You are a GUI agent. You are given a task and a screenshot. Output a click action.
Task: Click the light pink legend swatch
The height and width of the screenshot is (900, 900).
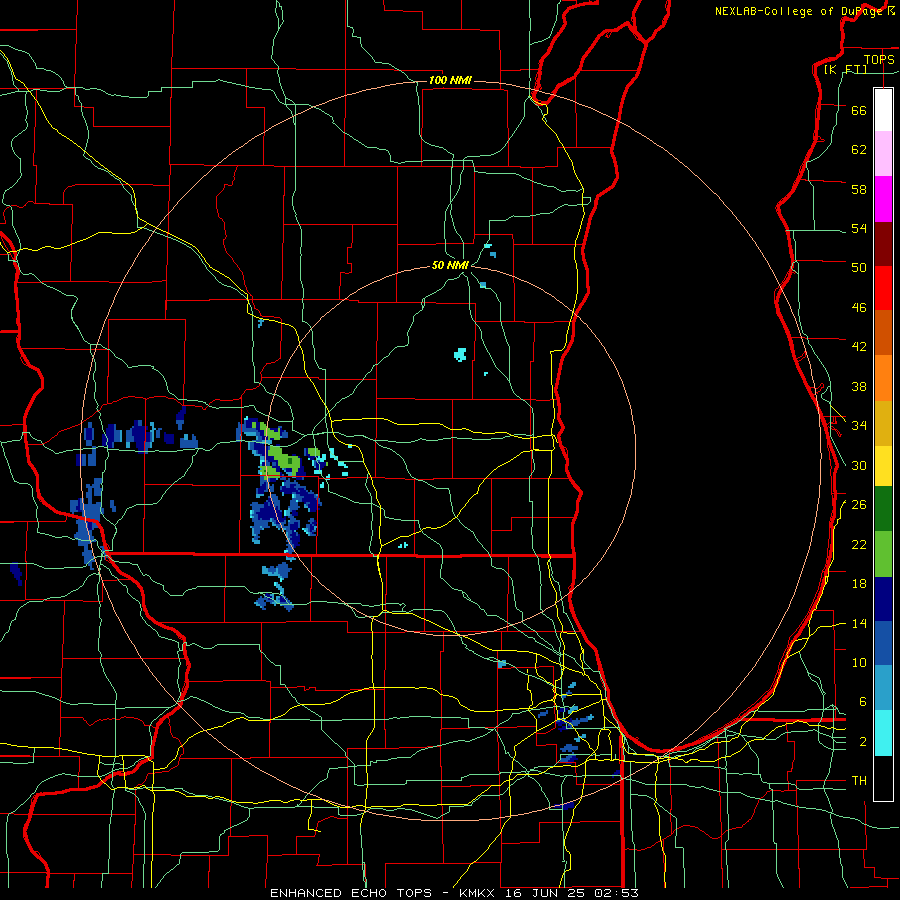[x=883, y=153]
